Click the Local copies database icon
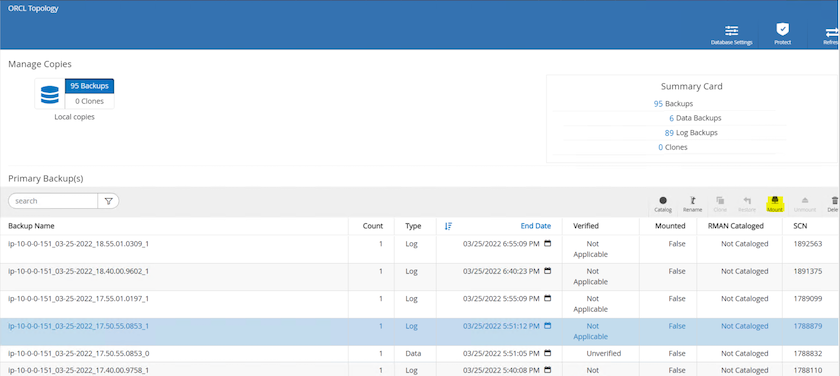This screenshot has height=376, width=840. click(x=50, y=94)
